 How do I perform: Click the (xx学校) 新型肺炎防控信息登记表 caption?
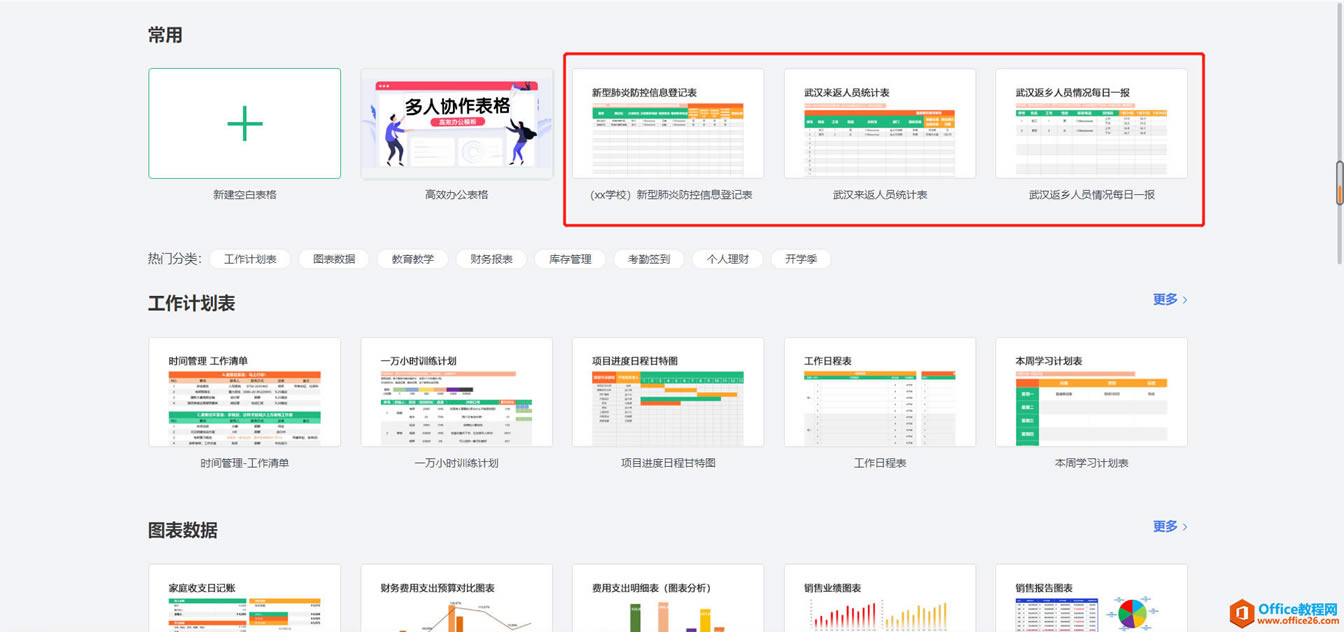pyautogui.click(x=671, y=195)
